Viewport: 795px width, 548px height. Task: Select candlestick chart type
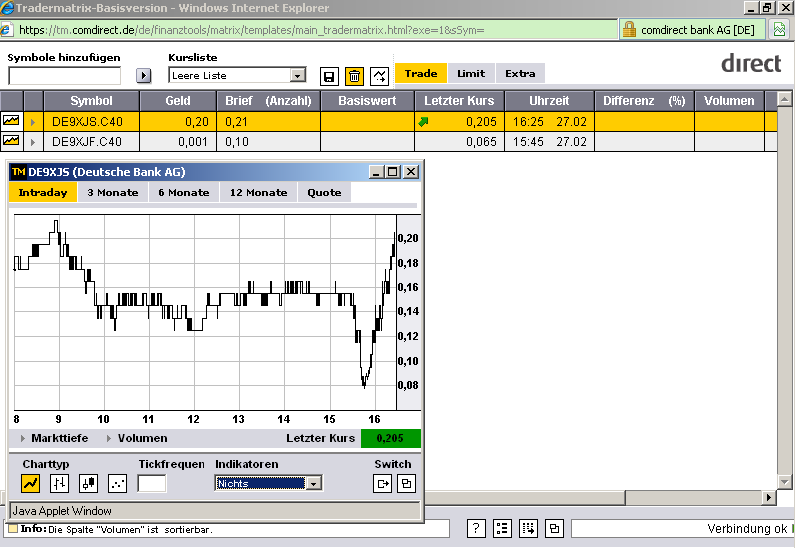pyautogui.click(x=89, y=483)
